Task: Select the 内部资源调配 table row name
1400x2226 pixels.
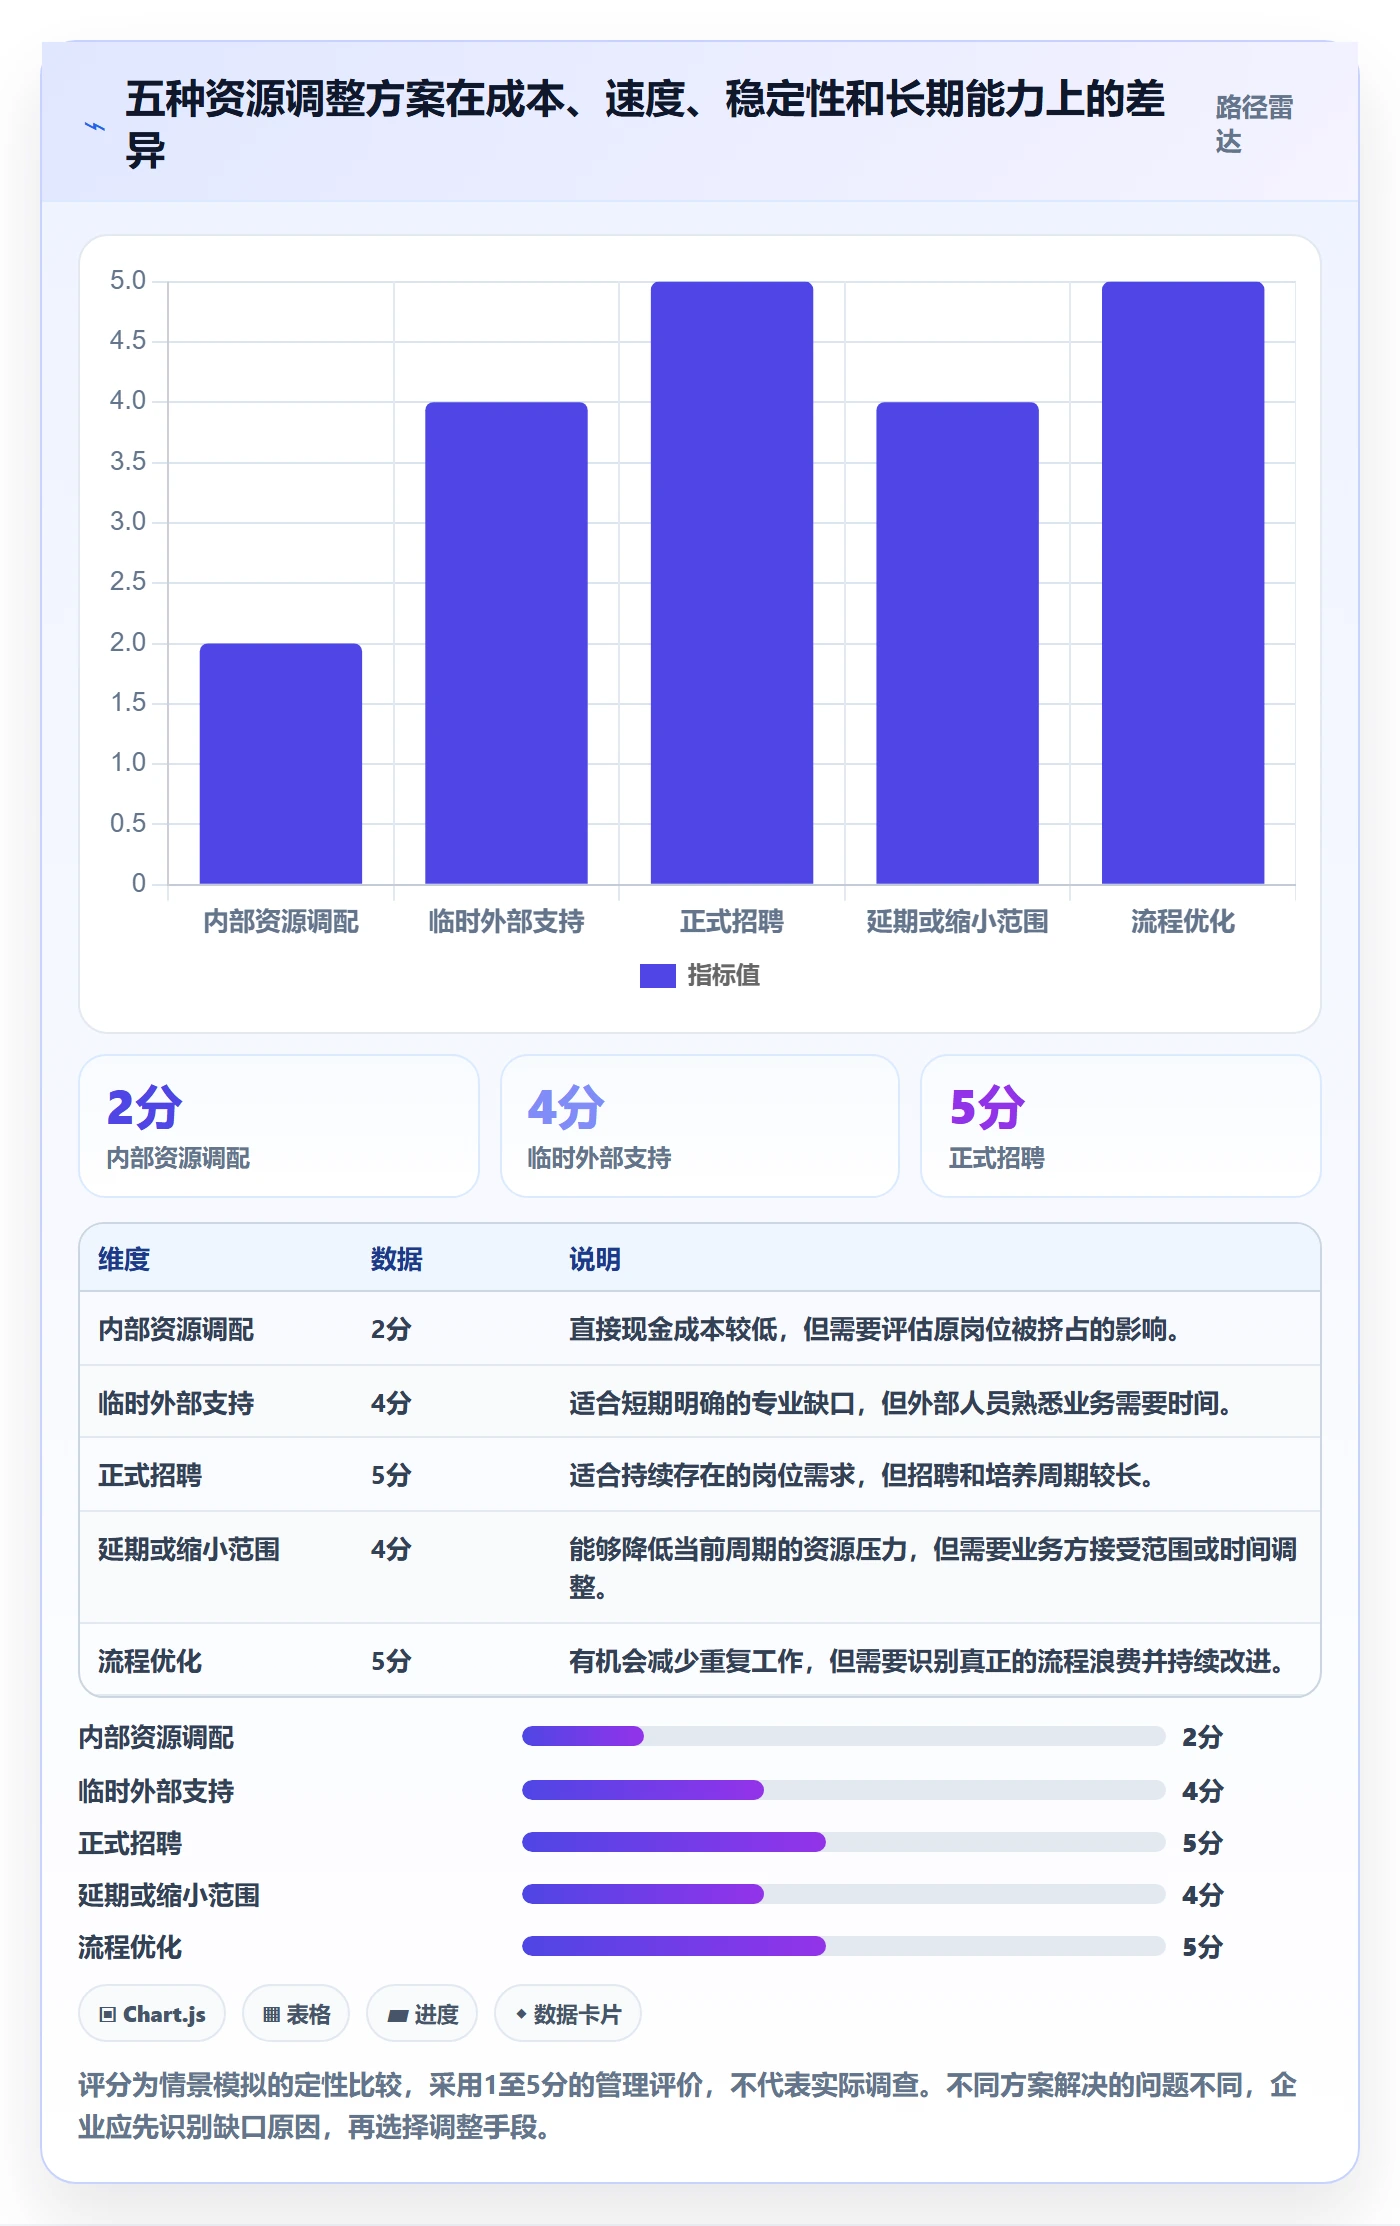Action: 176,1329
